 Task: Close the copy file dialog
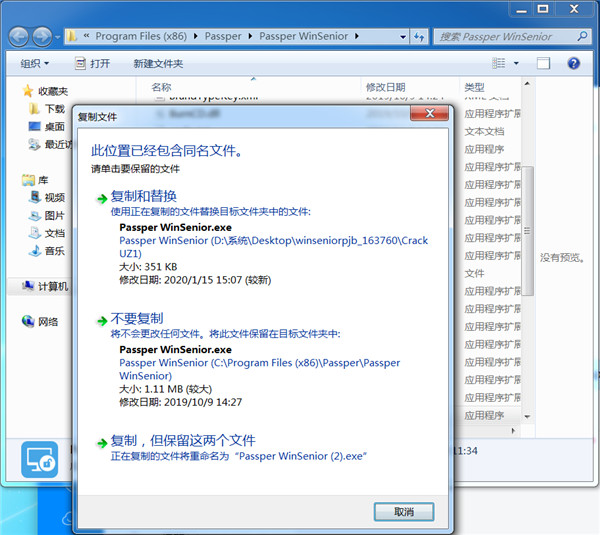429,113
